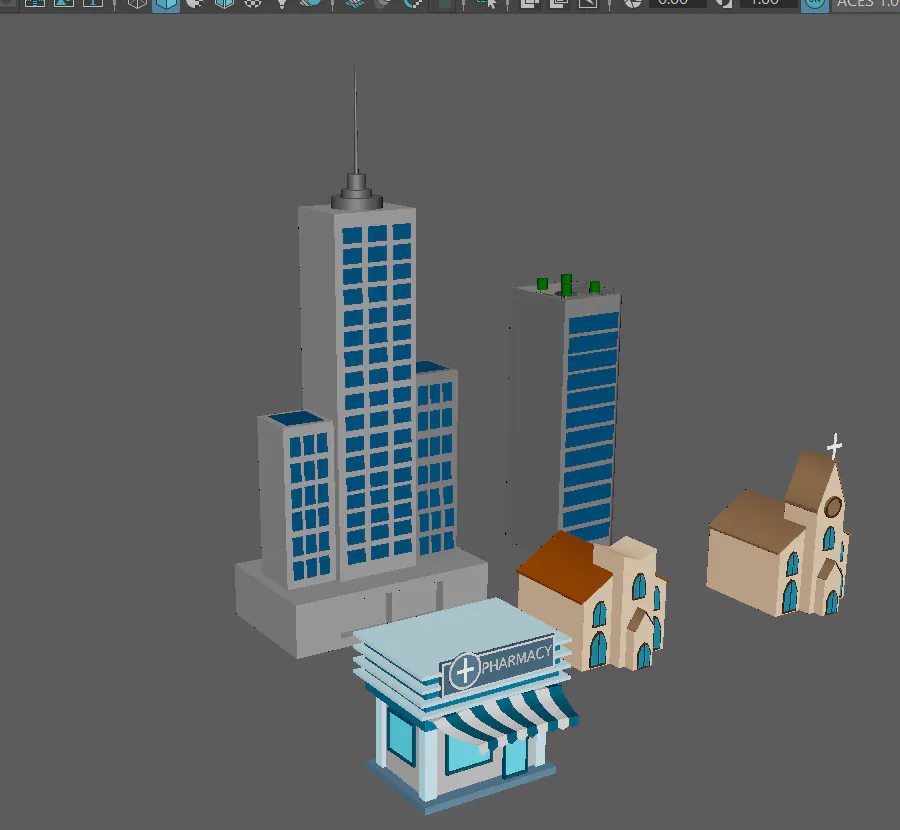The image size is (900, 830).
Task: Switch viewport to Wireframe display
Action: (137, 3)
